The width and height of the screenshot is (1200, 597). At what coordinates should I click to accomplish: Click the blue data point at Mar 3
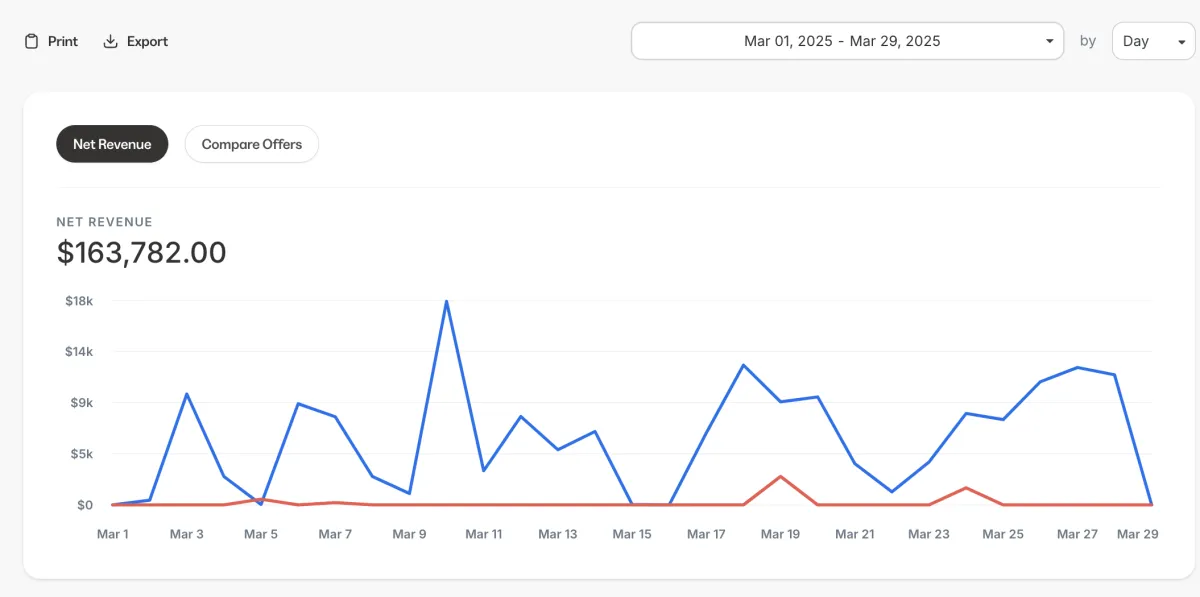click(187, 394)
